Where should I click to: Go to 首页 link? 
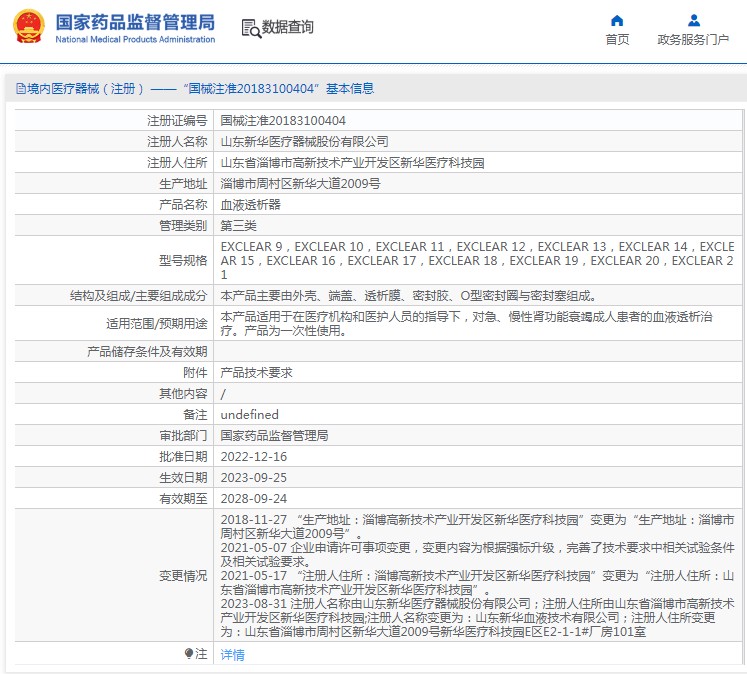(x=617, y=40)
